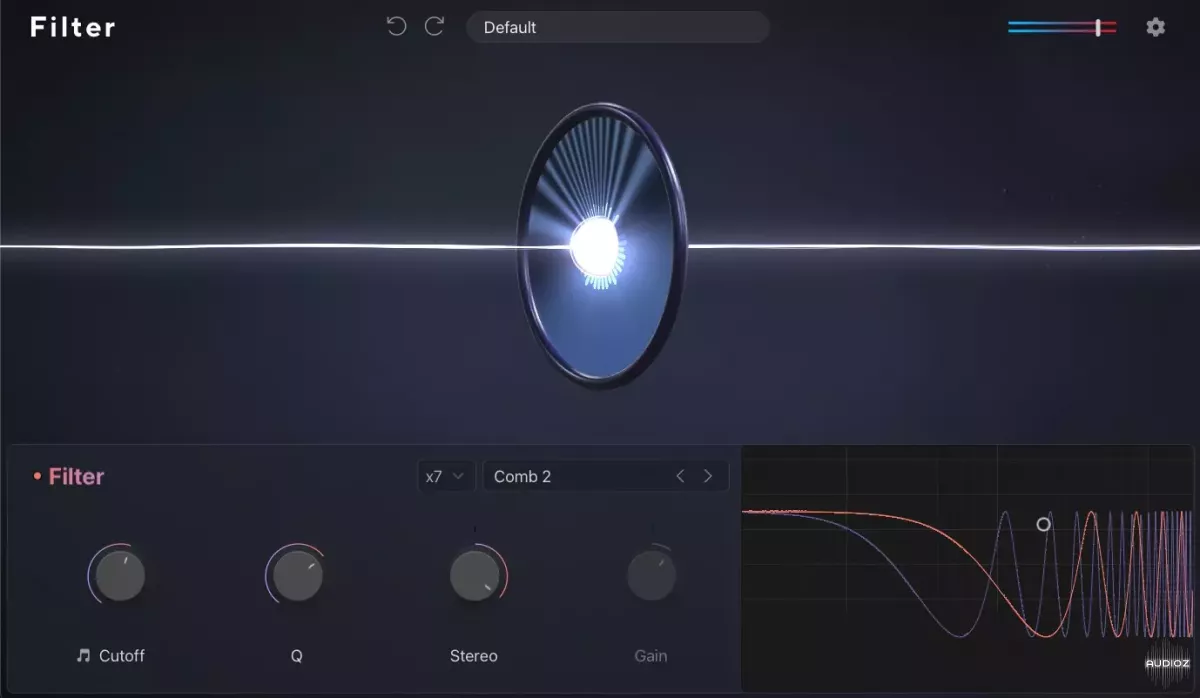Click the glowing lens visualizer

point(601,246)
